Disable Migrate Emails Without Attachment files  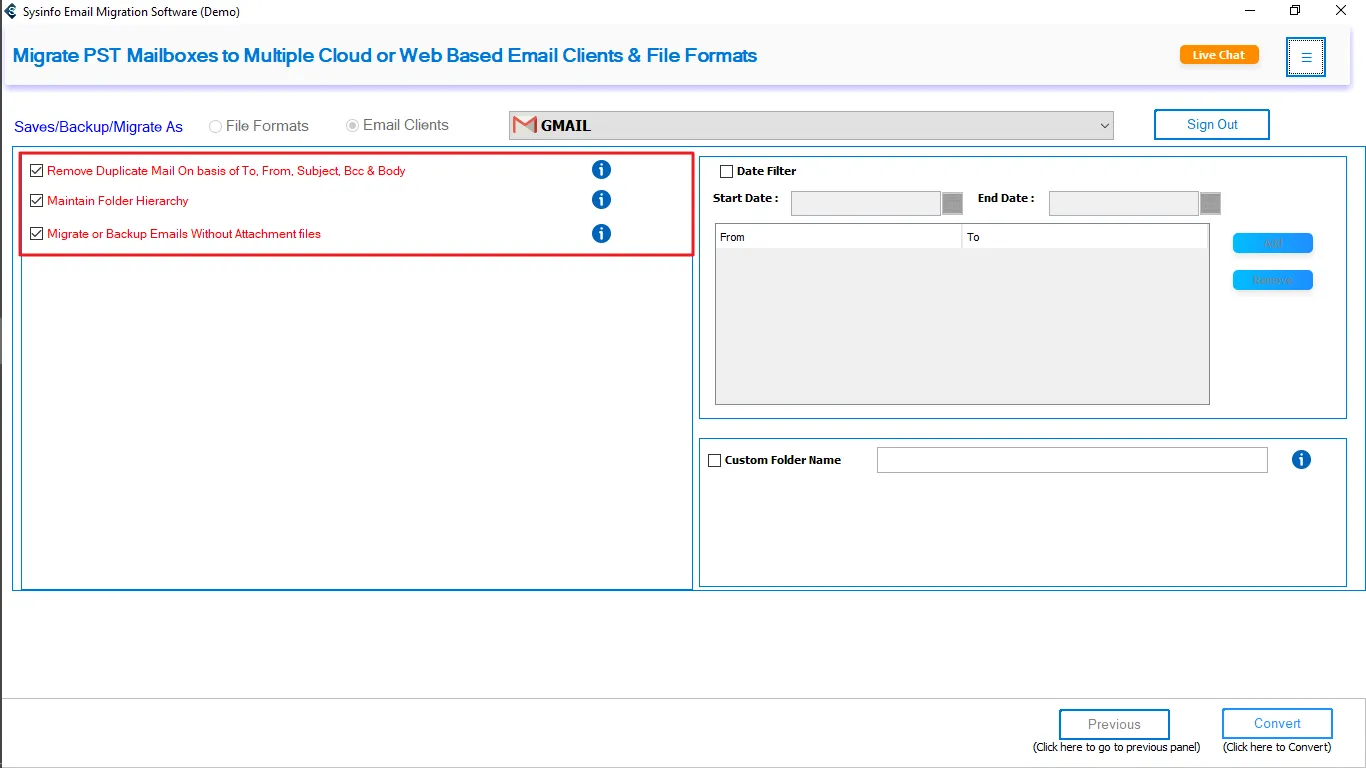[37, 234]
